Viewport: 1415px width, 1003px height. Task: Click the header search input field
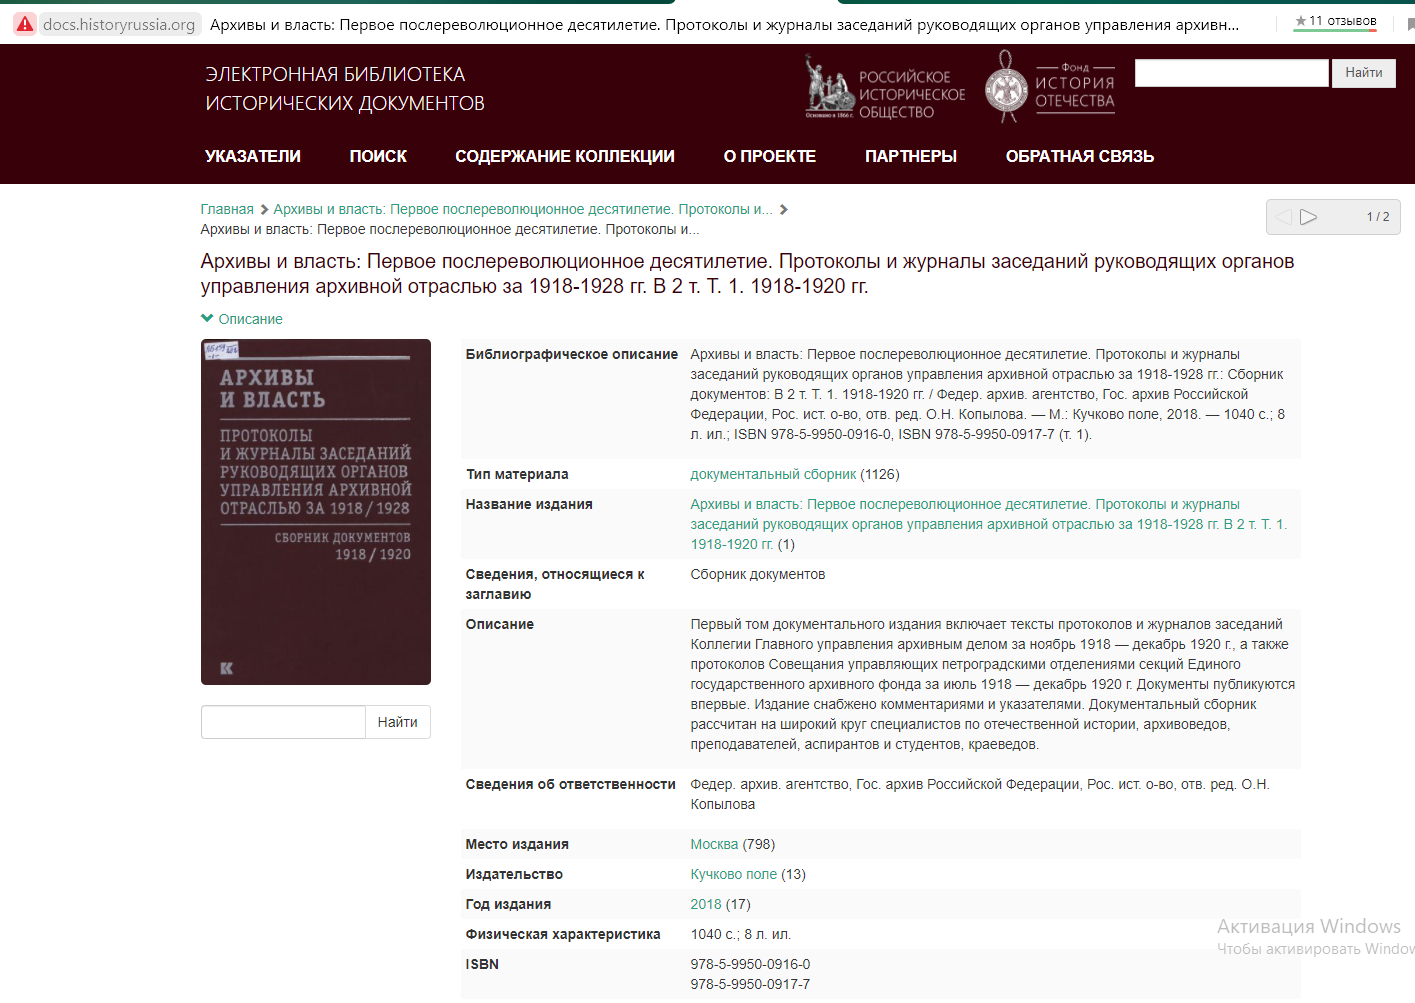(x=1231, y=73)
